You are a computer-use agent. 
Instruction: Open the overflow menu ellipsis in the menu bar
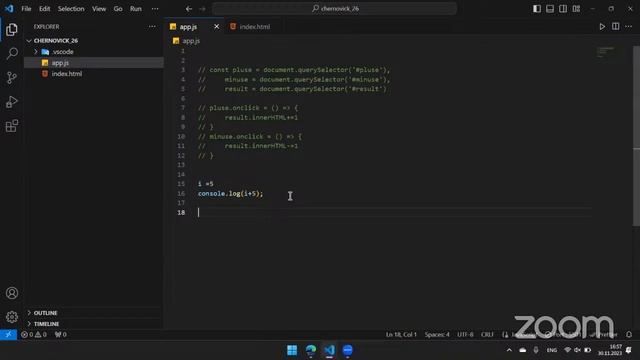point(155,9)
